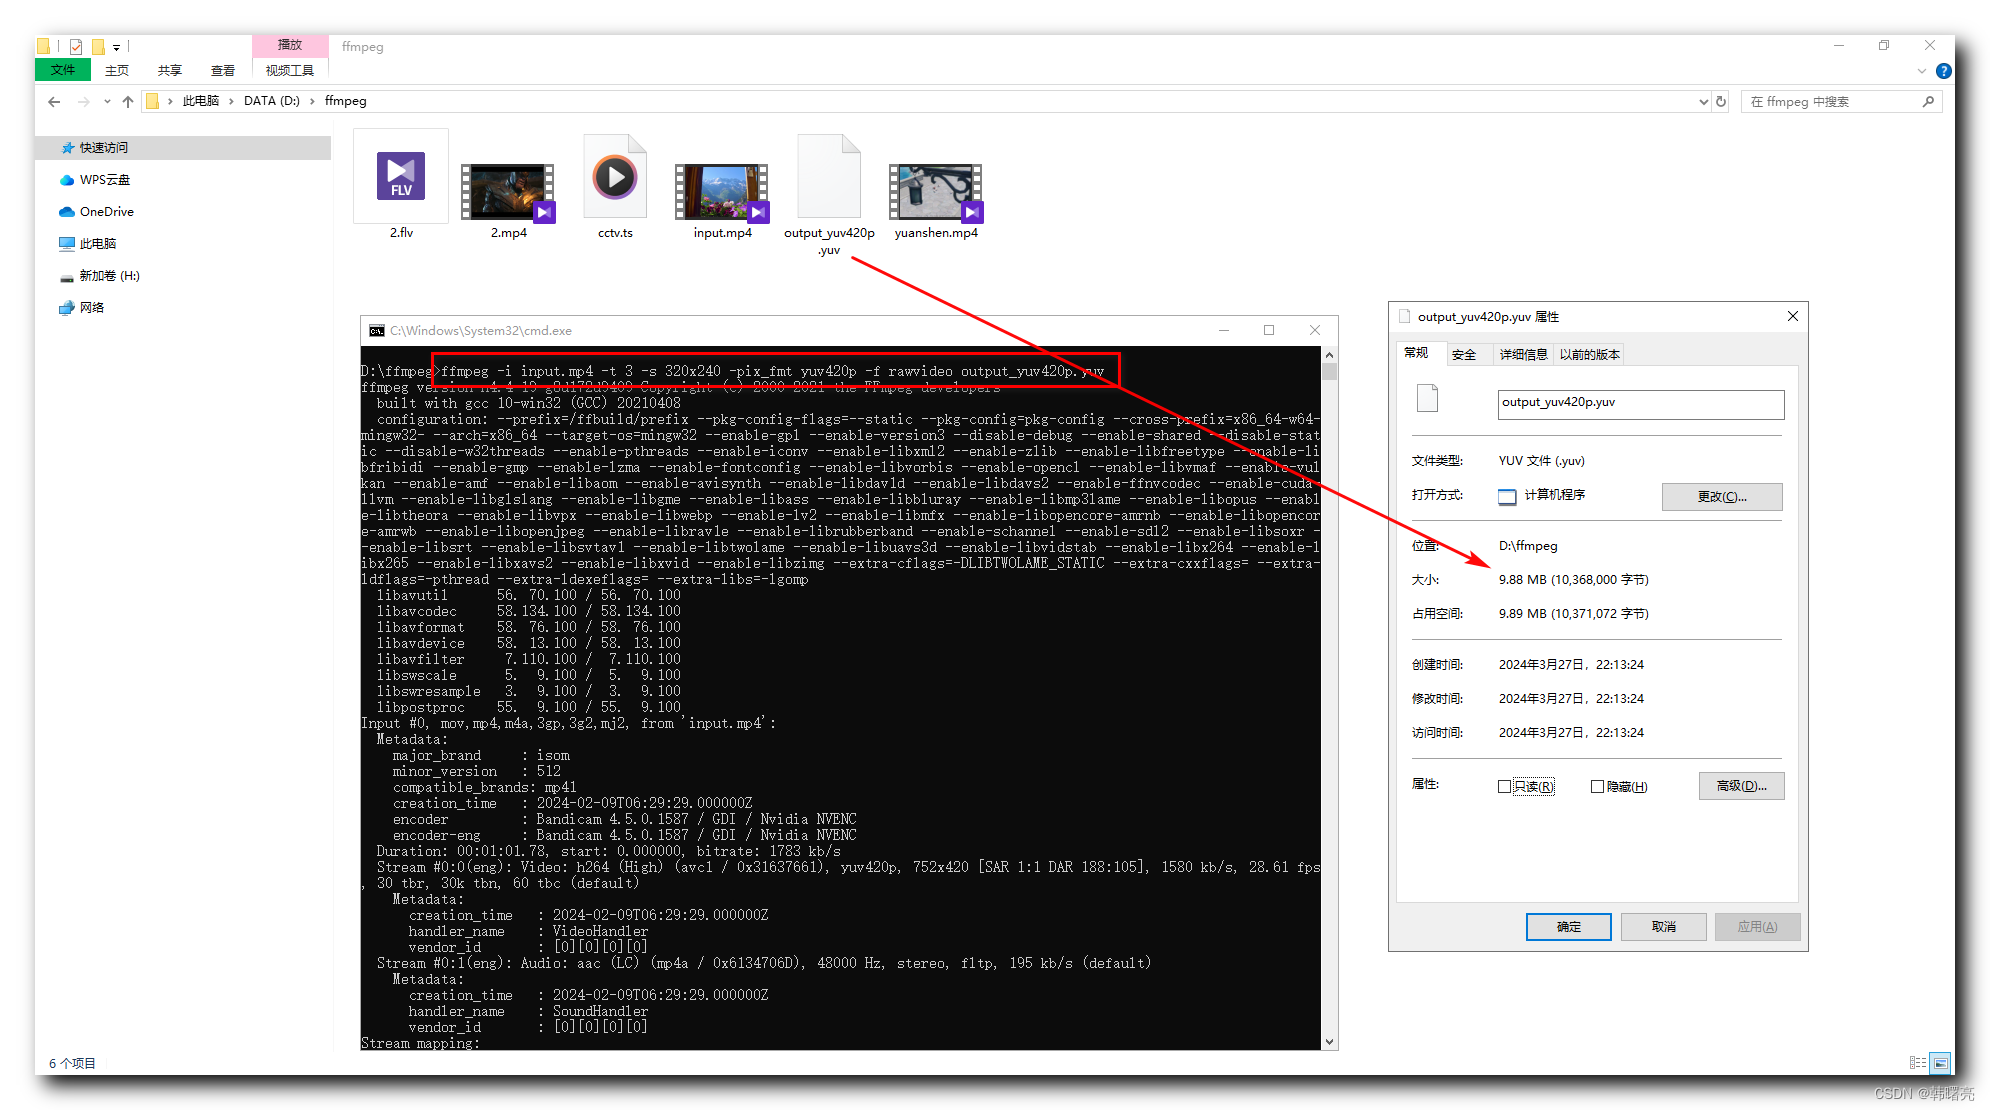Switch to large icons view in status bar

(x=1940, y=1063)
